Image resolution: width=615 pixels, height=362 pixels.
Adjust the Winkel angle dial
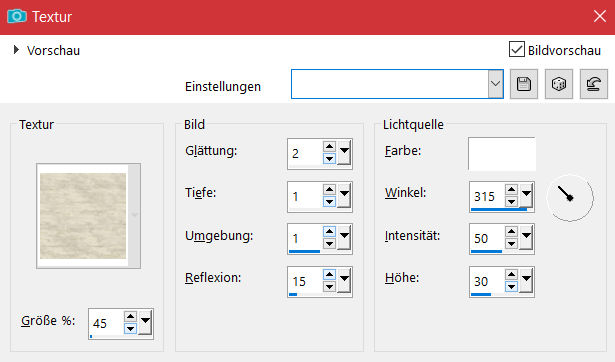point(570,198)
